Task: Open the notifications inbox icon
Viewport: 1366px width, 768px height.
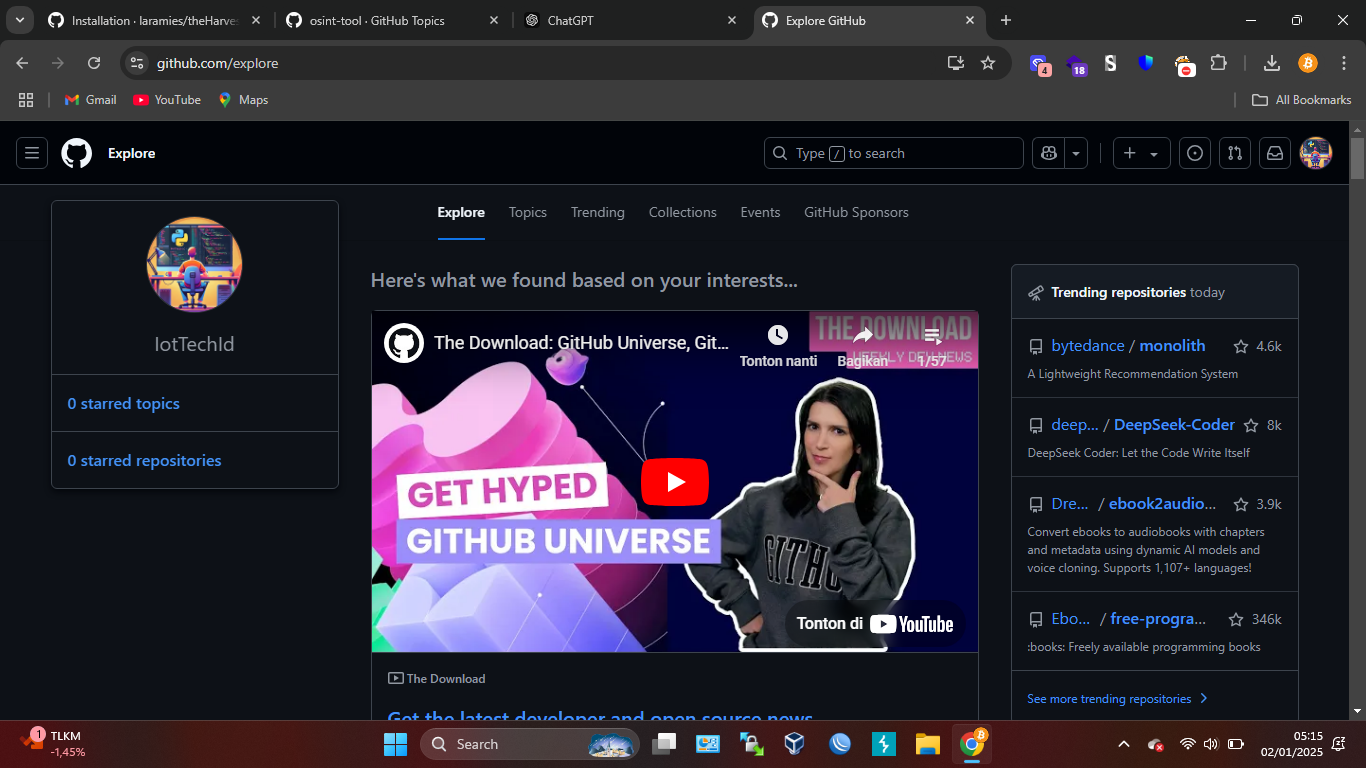Action: coord(1275,153)
